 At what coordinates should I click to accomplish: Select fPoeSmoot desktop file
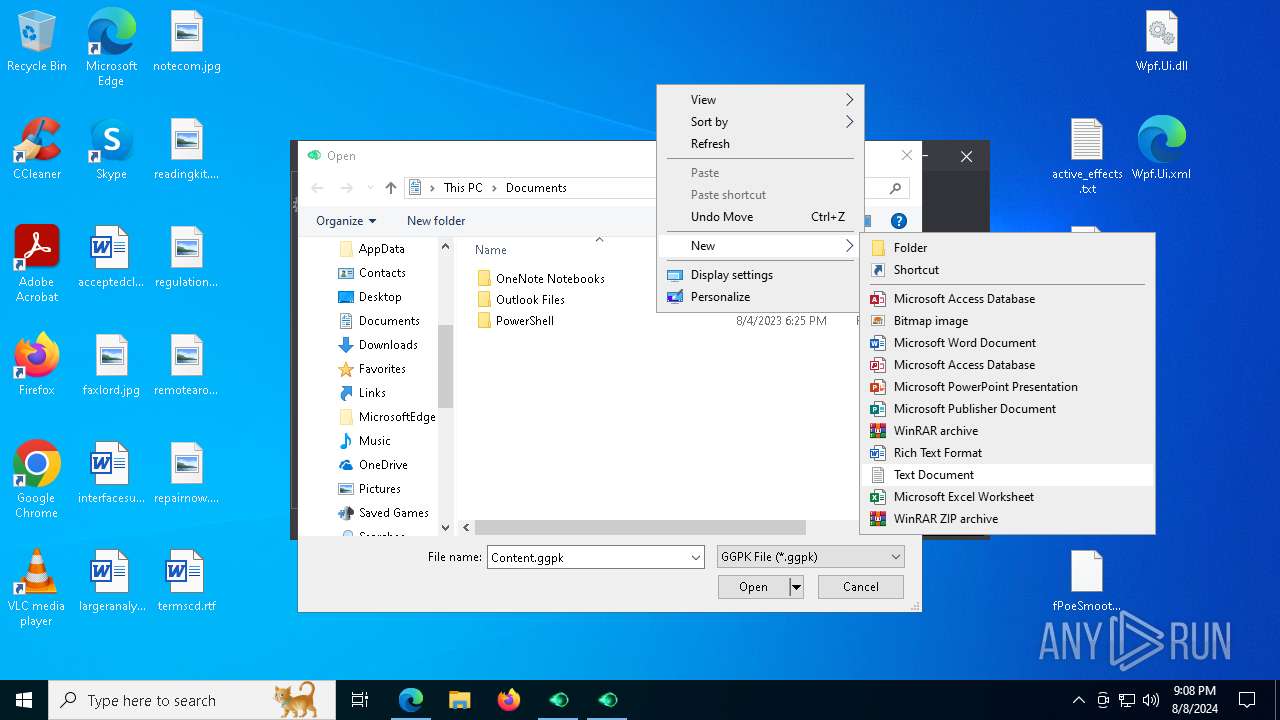[x=1087, y=581]
